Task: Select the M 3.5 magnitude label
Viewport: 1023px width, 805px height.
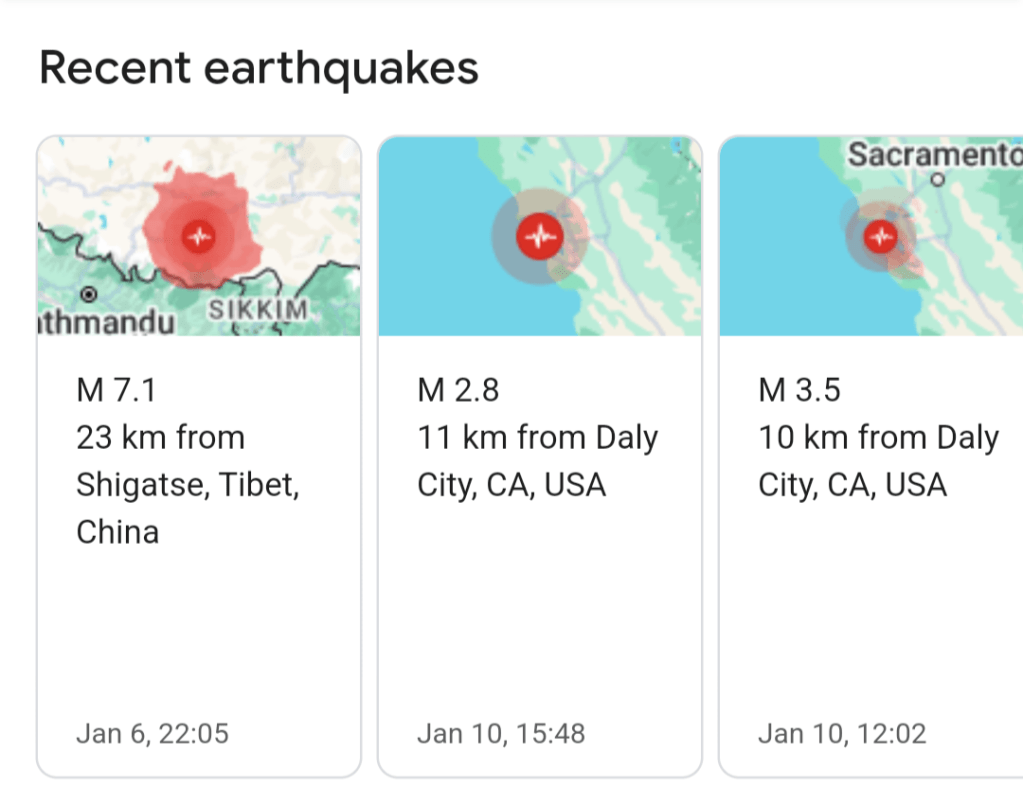Action: click(799, 390)
